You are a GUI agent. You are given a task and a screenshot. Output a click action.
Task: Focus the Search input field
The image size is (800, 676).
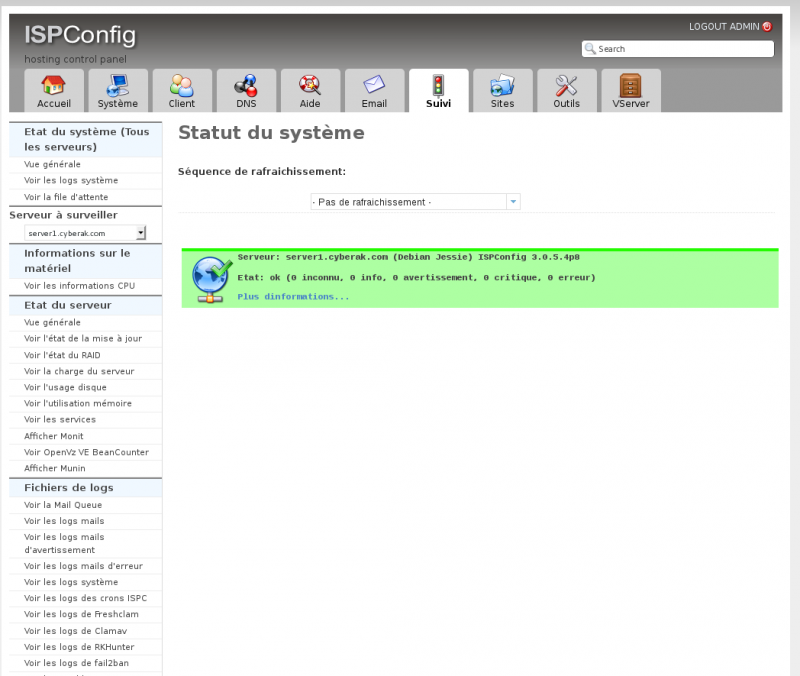(678, 49)
